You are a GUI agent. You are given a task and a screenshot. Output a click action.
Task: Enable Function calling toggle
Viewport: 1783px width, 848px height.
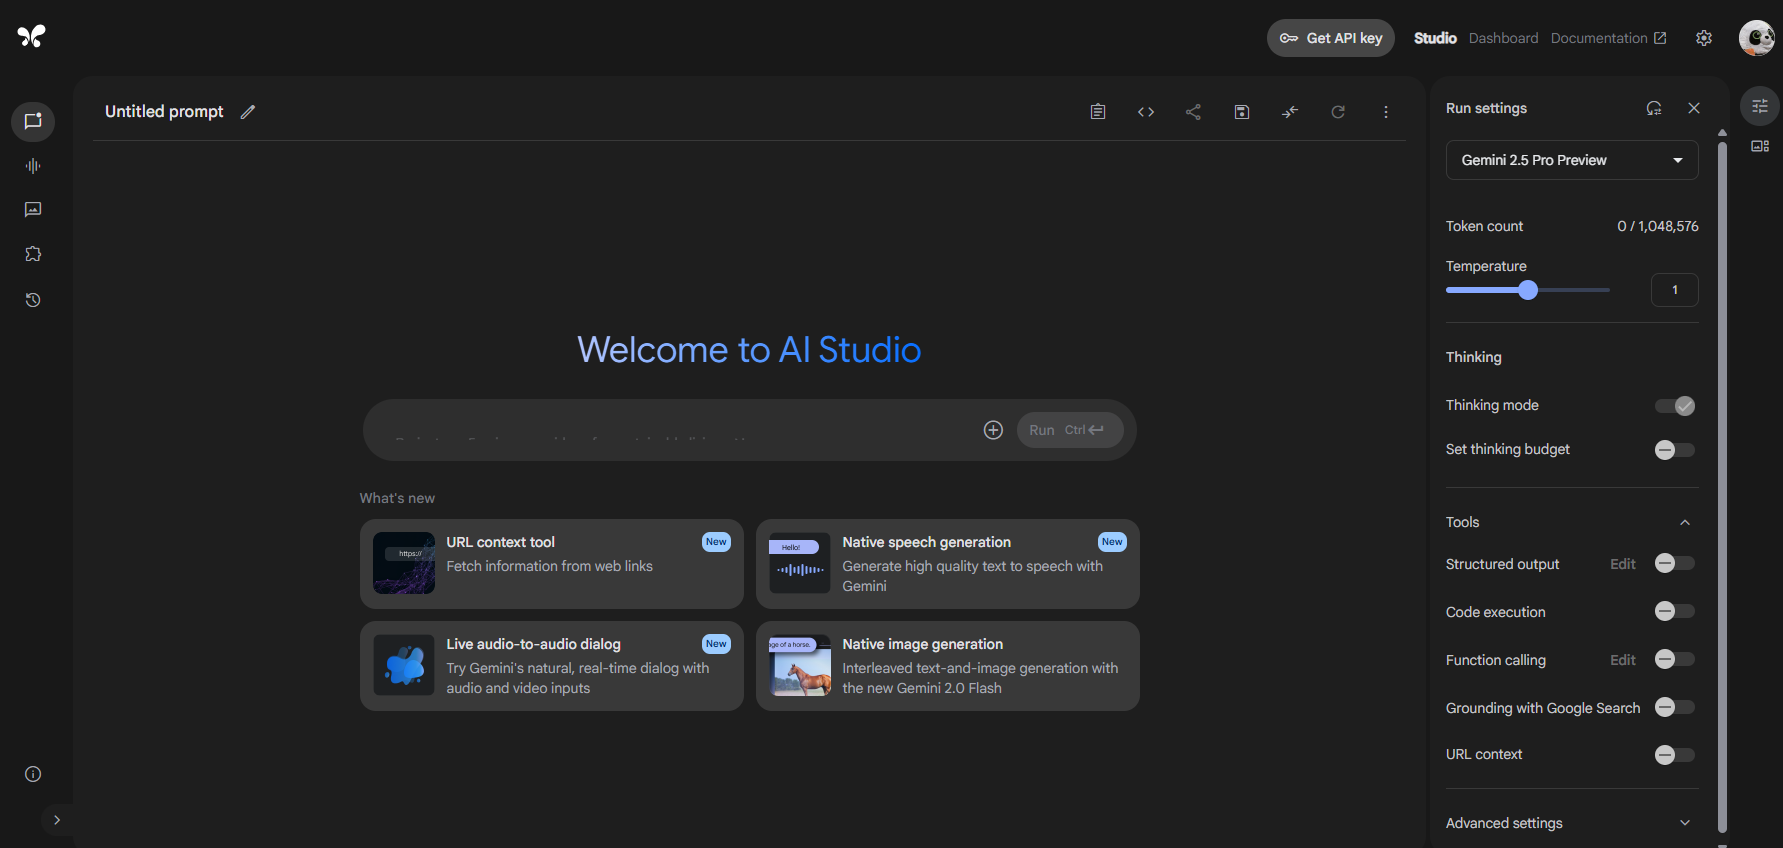tap(1675, 660)
